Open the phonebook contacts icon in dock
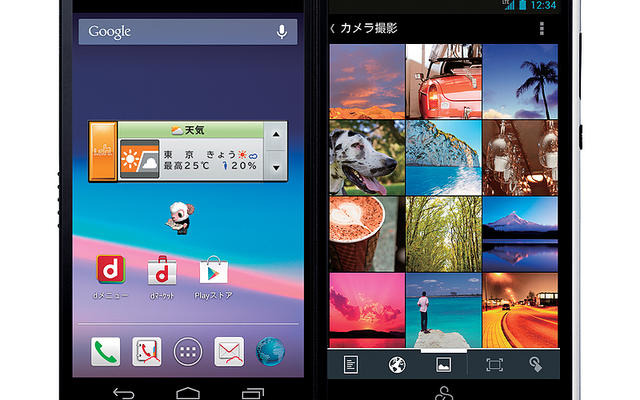 tap(147, 351)
